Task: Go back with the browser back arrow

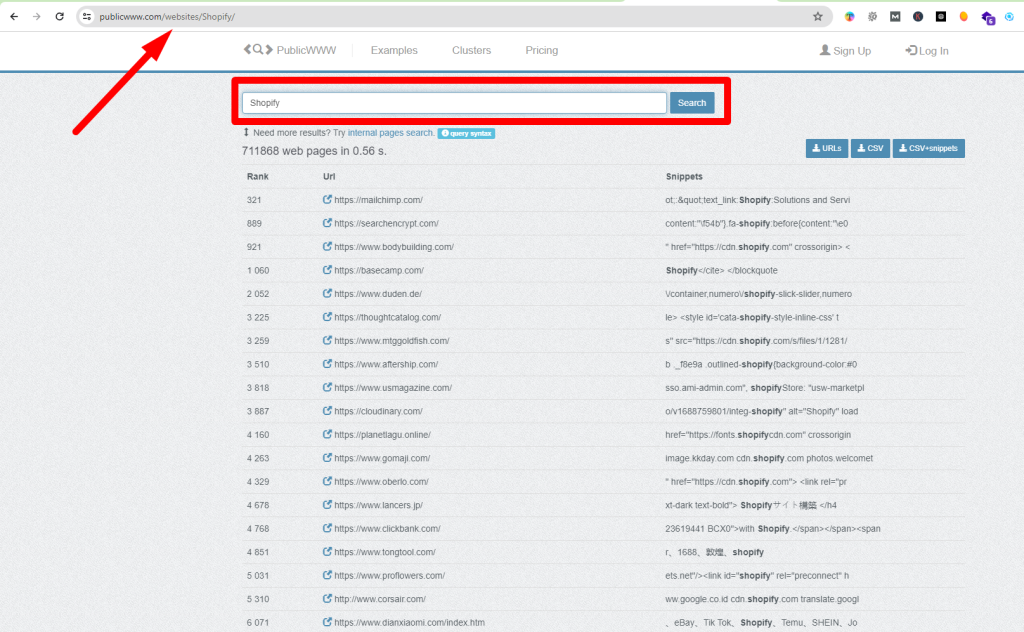Action: tap(14, 16)
